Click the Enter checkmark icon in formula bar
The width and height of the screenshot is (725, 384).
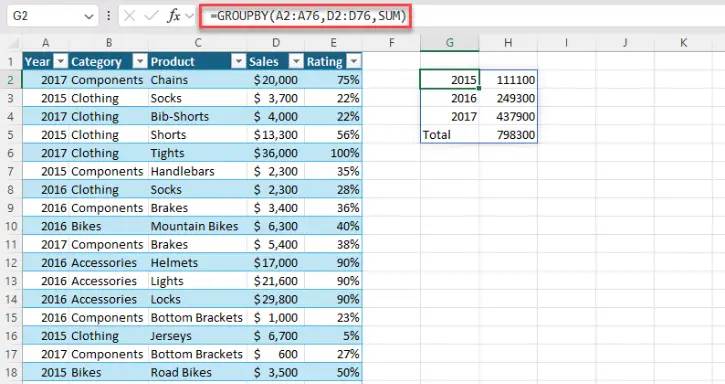point(151,16)
